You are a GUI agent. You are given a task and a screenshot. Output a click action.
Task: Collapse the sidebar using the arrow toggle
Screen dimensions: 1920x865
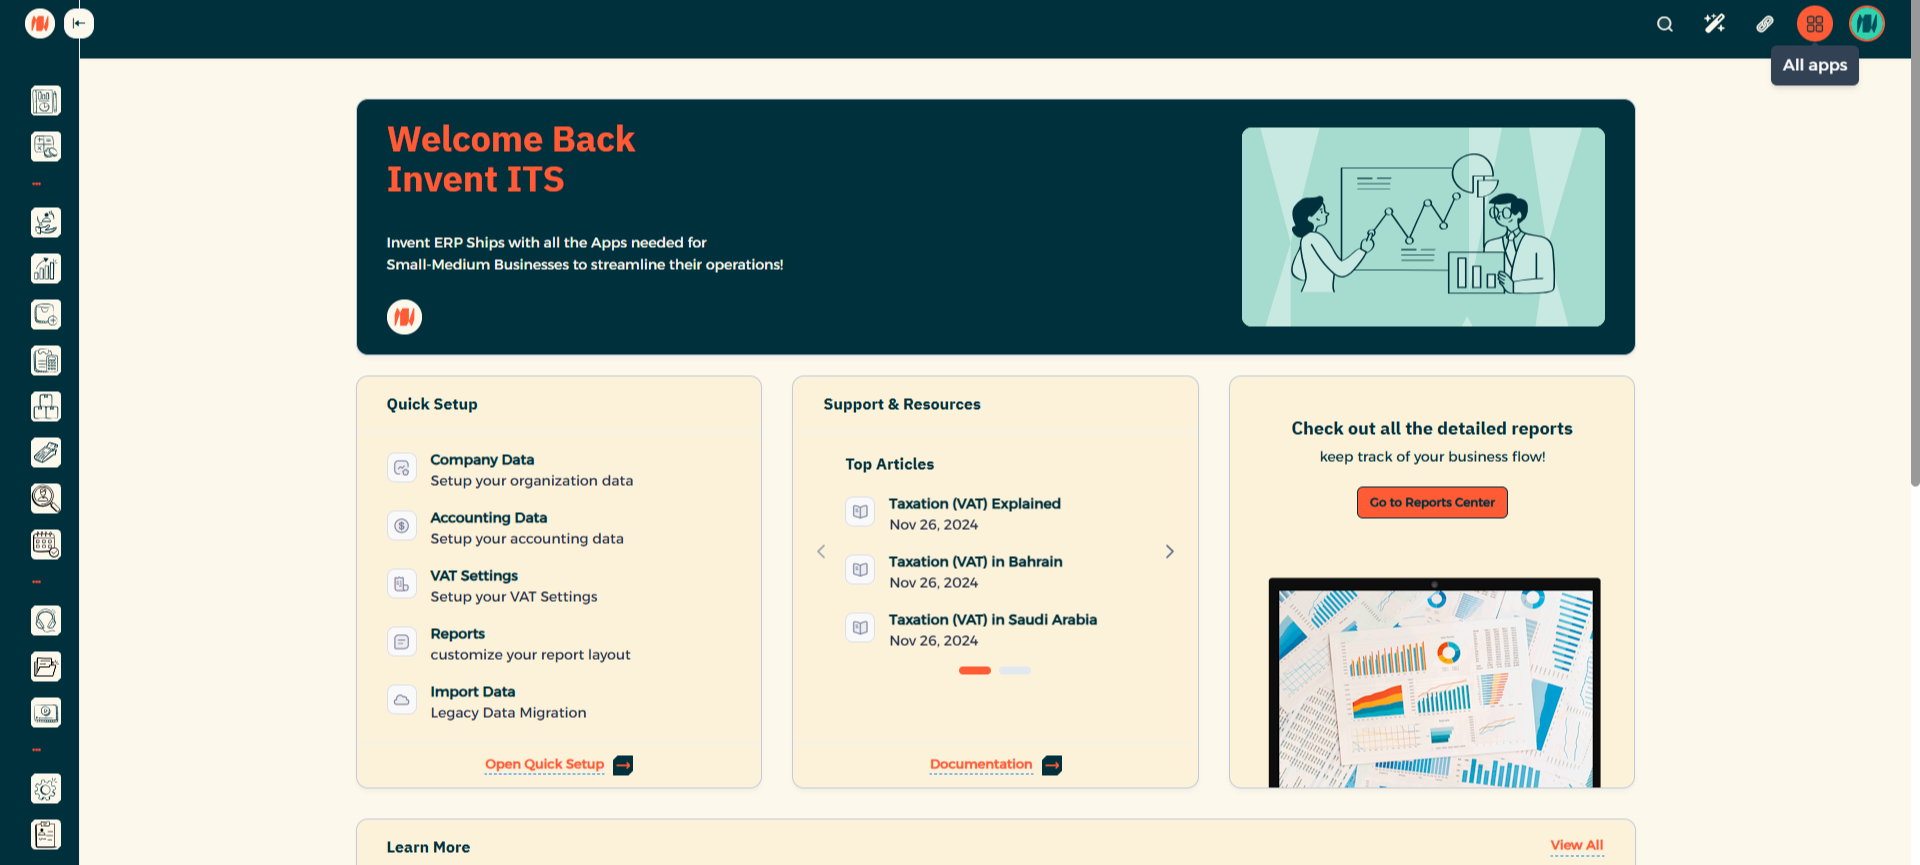click(x=79, y=24)
